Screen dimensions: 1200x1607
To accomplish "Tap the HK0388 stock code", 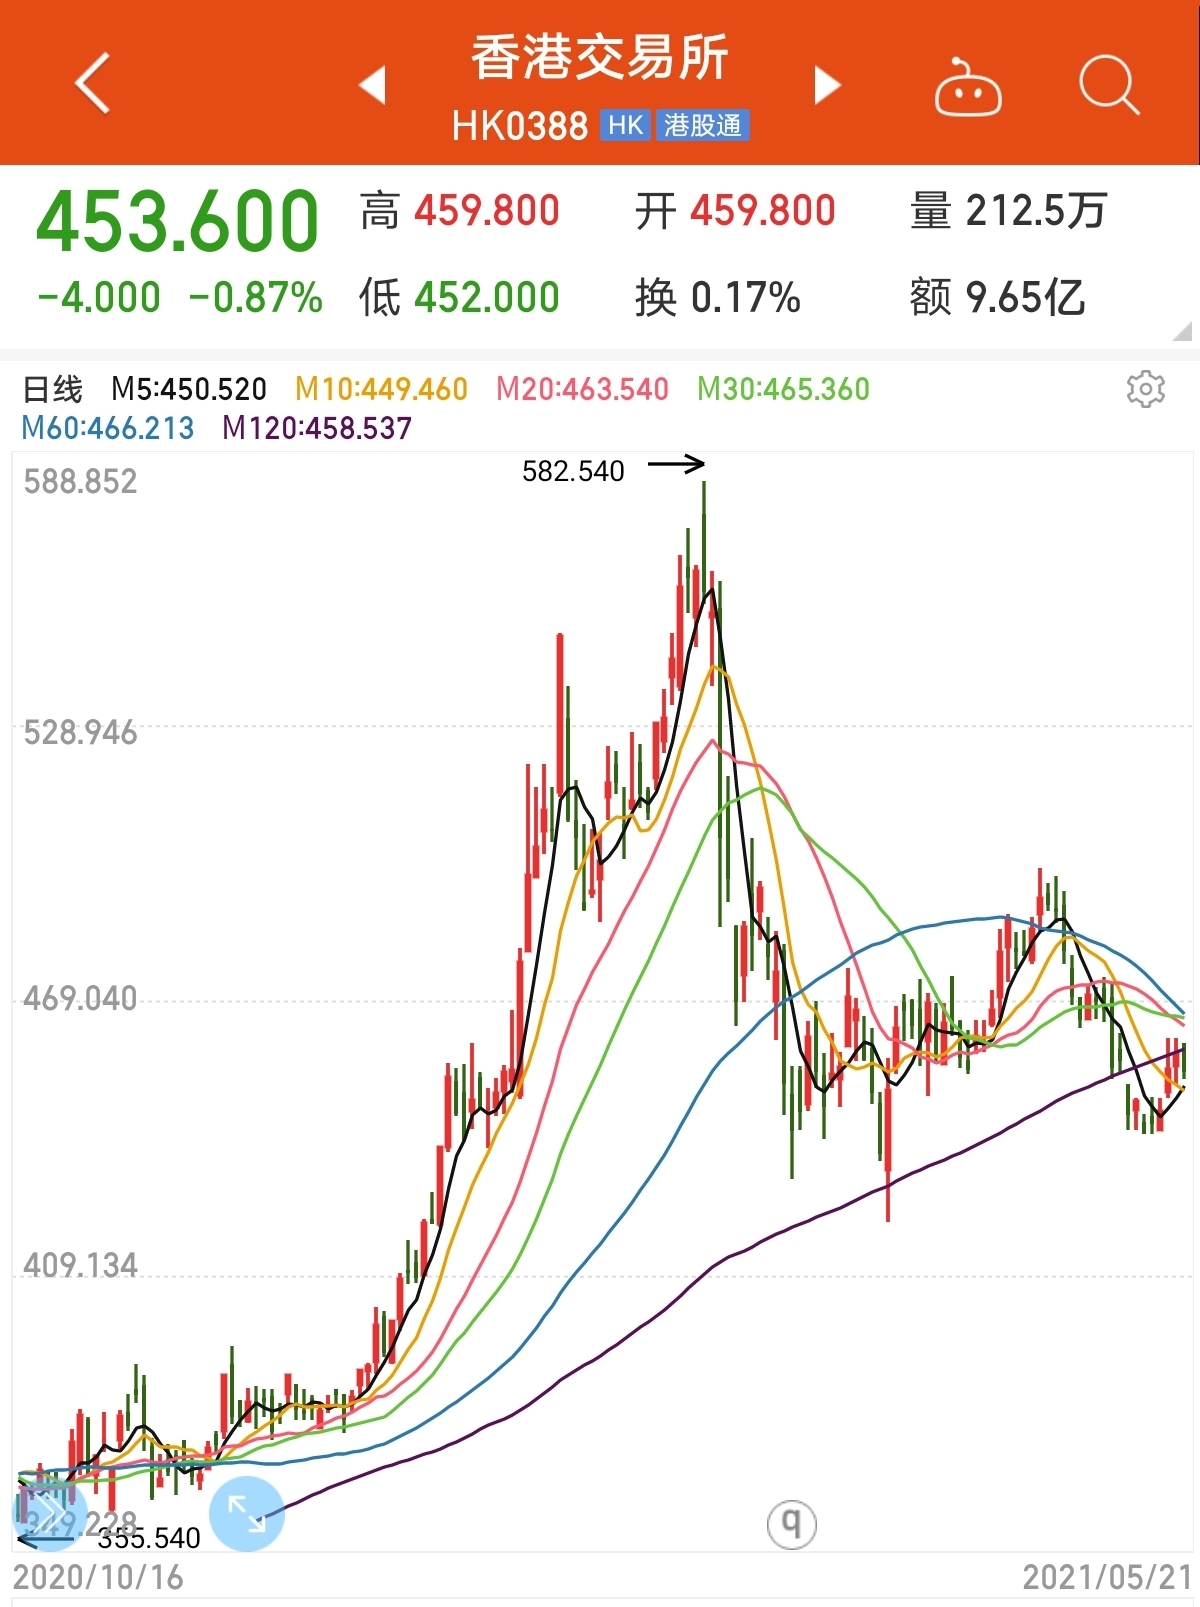I will 520,126.
